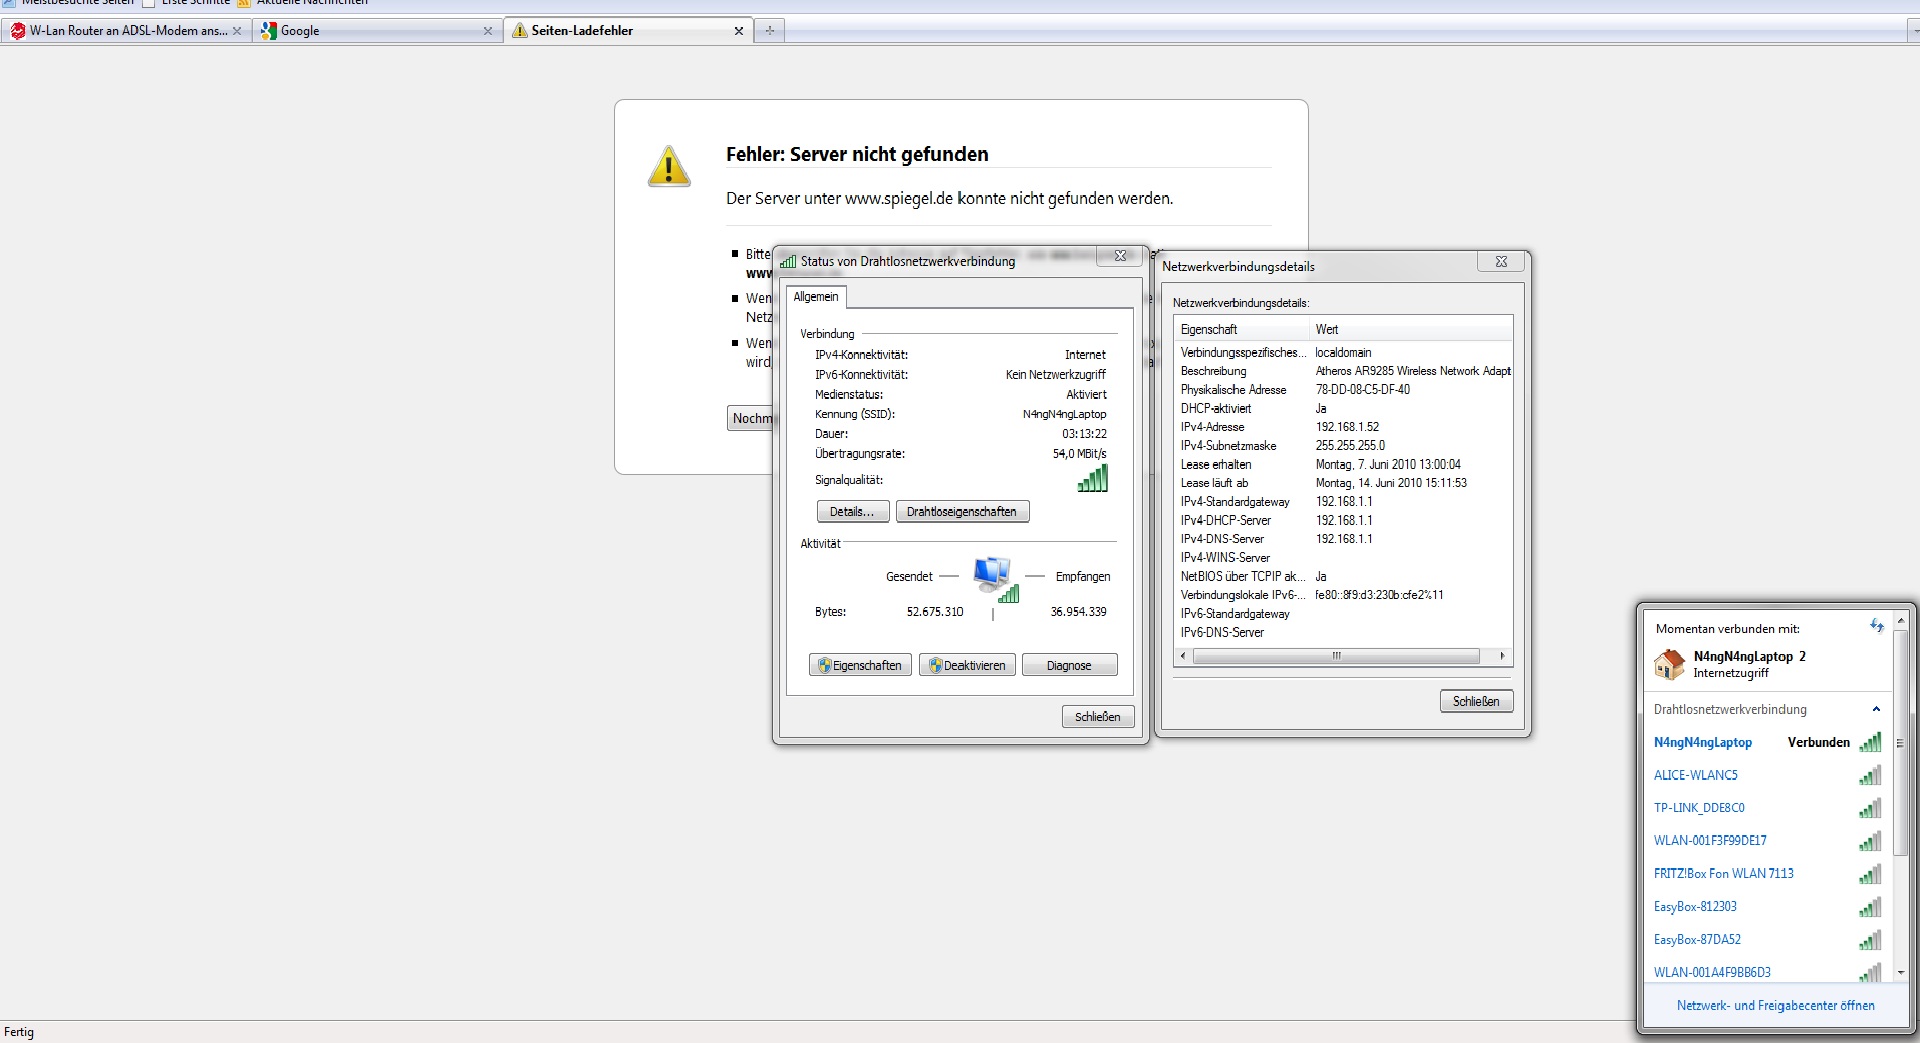Click the signal bars icon next to ALICE-WLANC5
The width and height of the screenshot is (1920, 1043).
[x=1869, y=775]
